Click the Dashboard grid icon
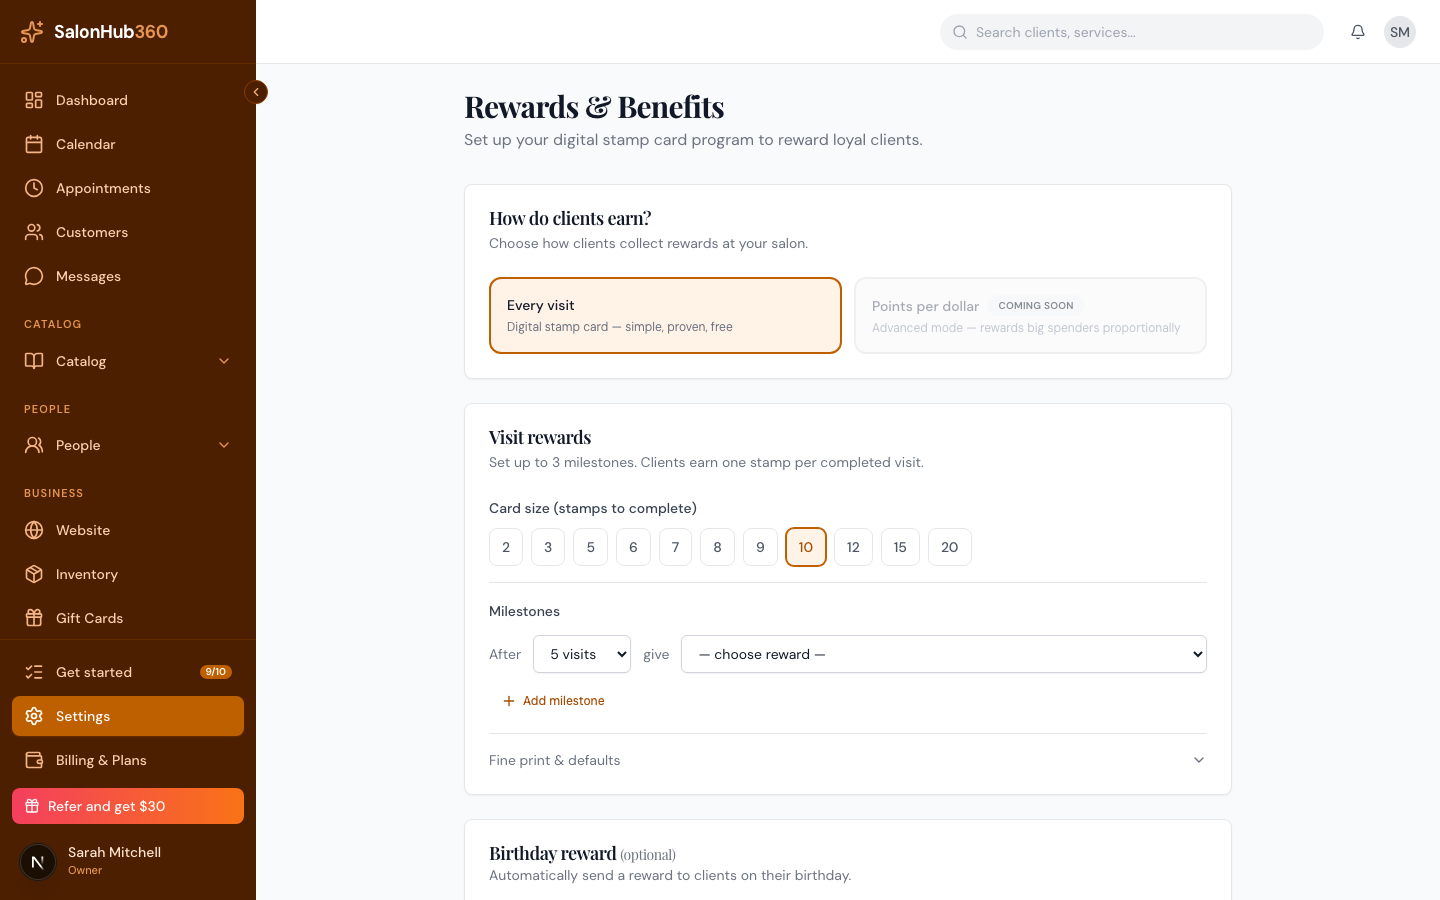 34,100
